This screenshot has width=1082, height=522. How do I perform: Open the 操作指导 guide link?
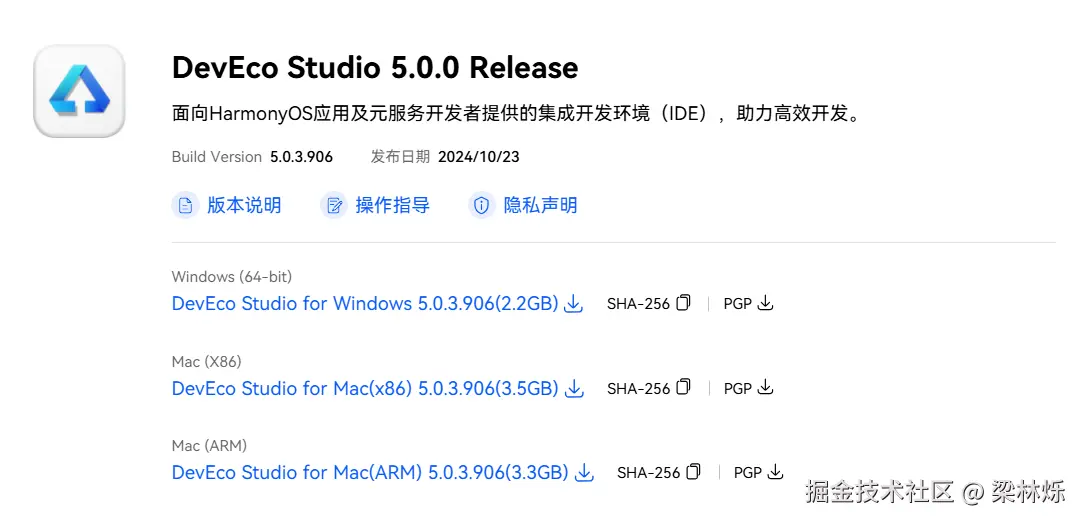pyautogui.click(x=392, y=206)
